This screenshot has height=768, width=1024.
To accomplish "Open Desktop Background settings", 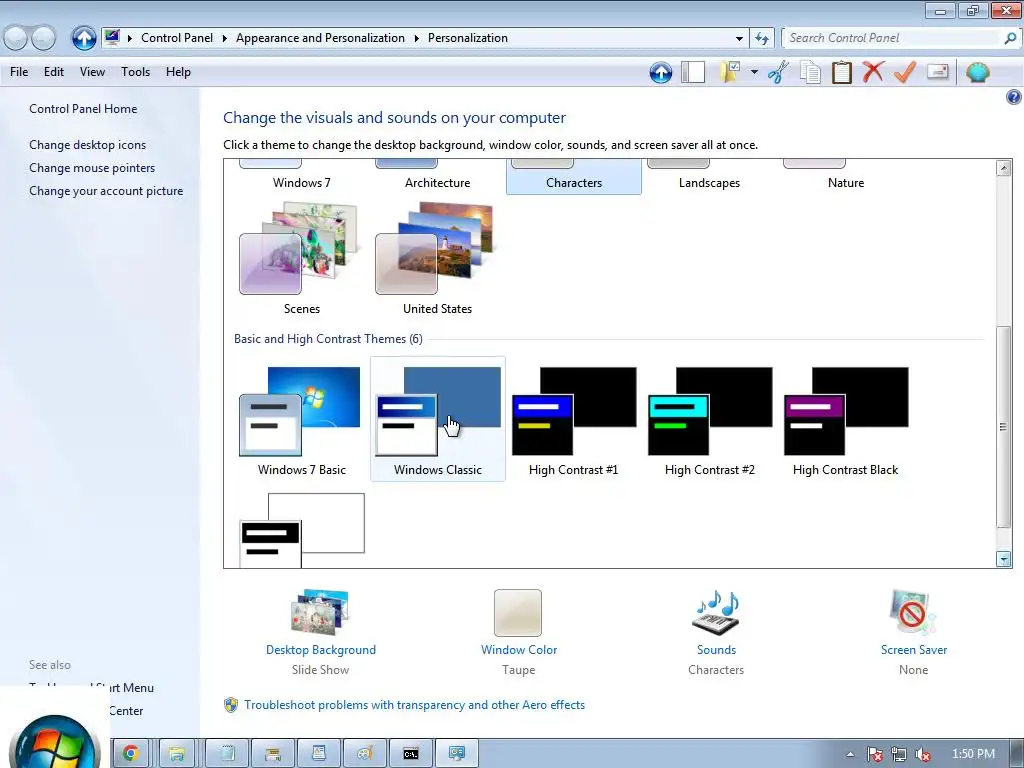I will [x=321, y=632].
